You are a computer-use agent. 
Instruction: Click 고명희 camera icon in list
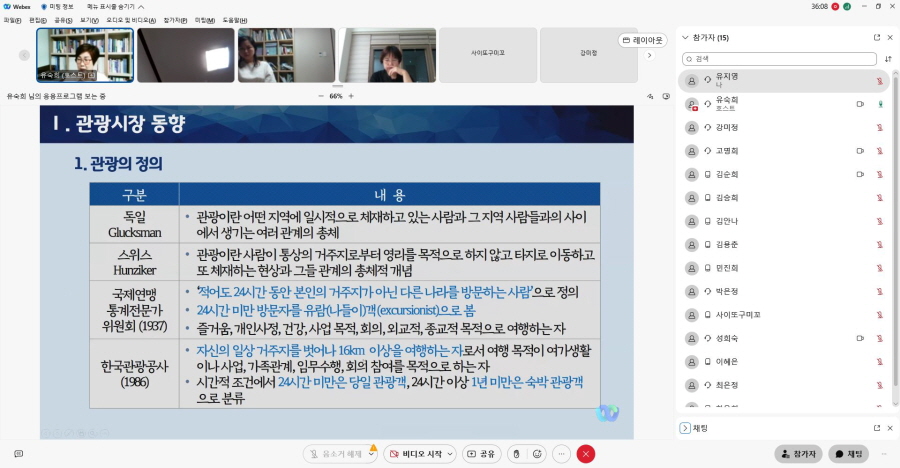click(x=860, y=151)
